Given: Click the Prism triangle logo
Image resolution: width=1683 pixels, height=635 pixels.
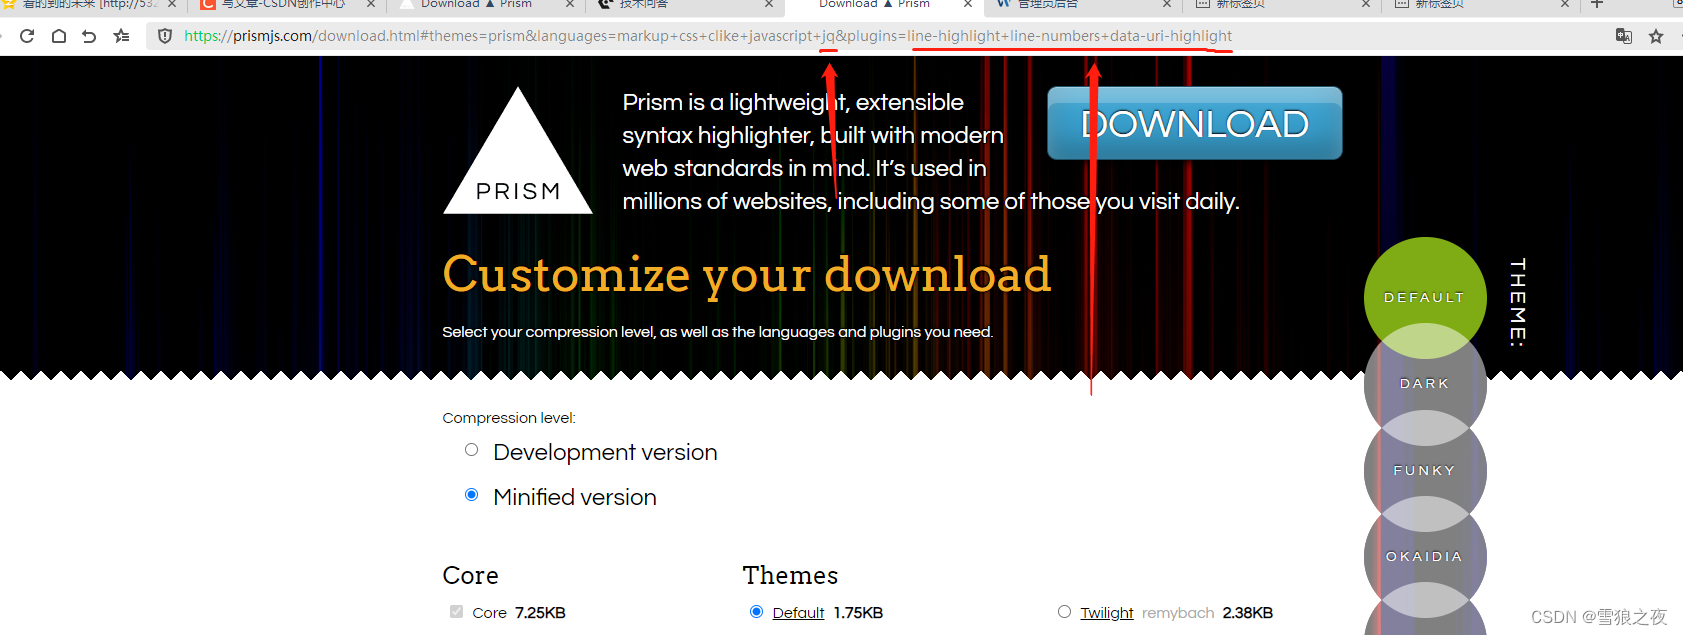Looking at the screenshot, I should pos(518,151).
